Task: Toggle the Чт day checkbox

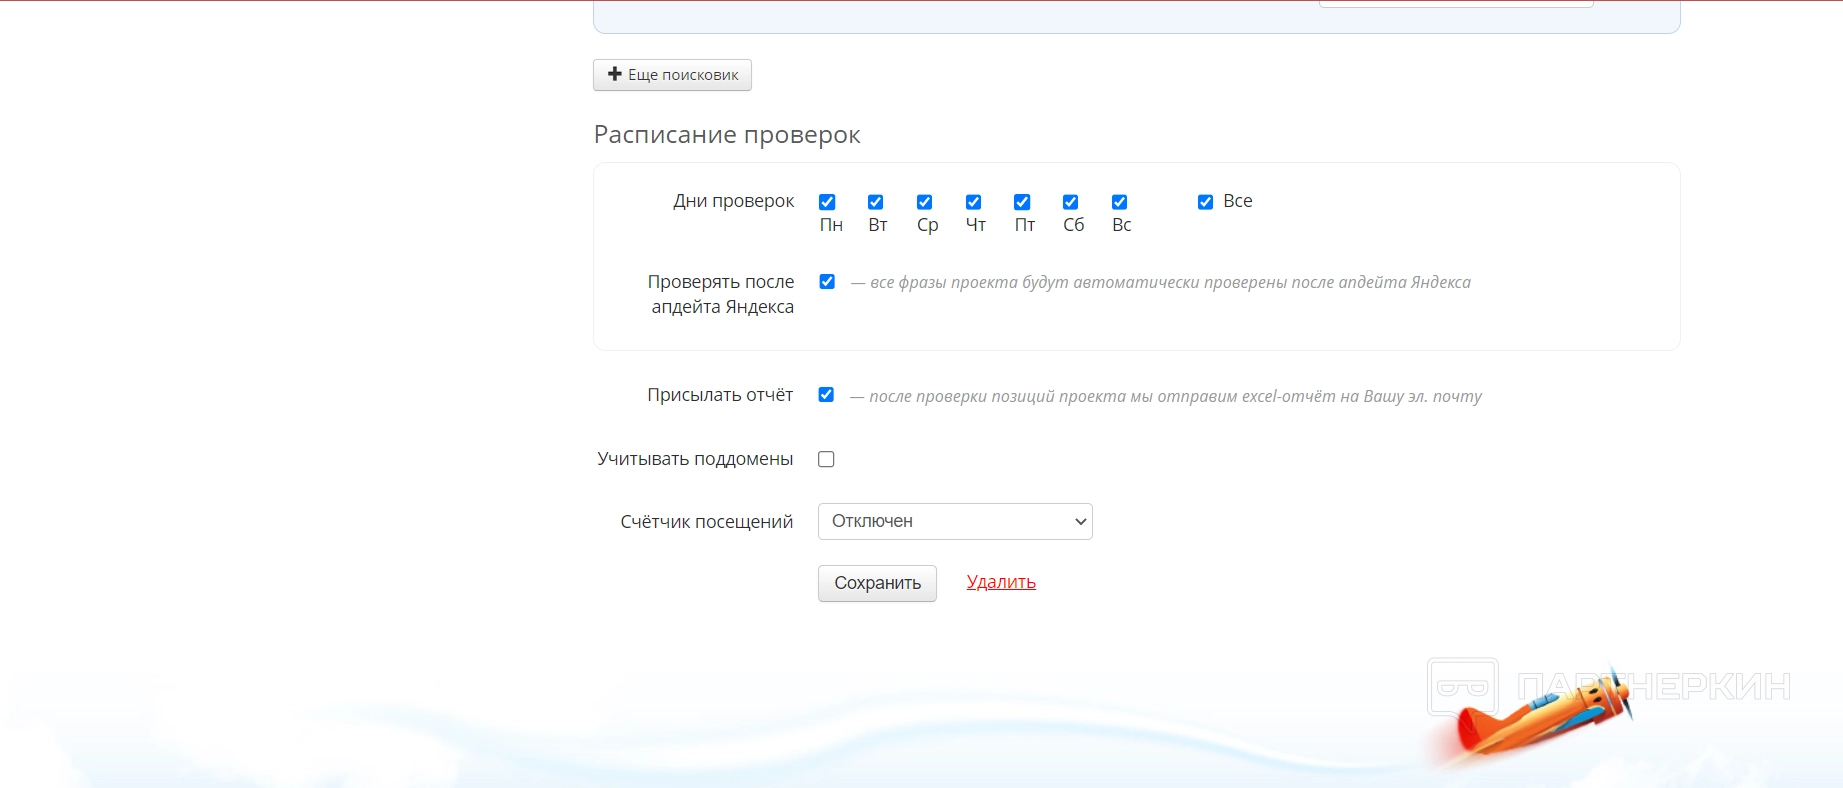Action: click(x=974, y=202)
